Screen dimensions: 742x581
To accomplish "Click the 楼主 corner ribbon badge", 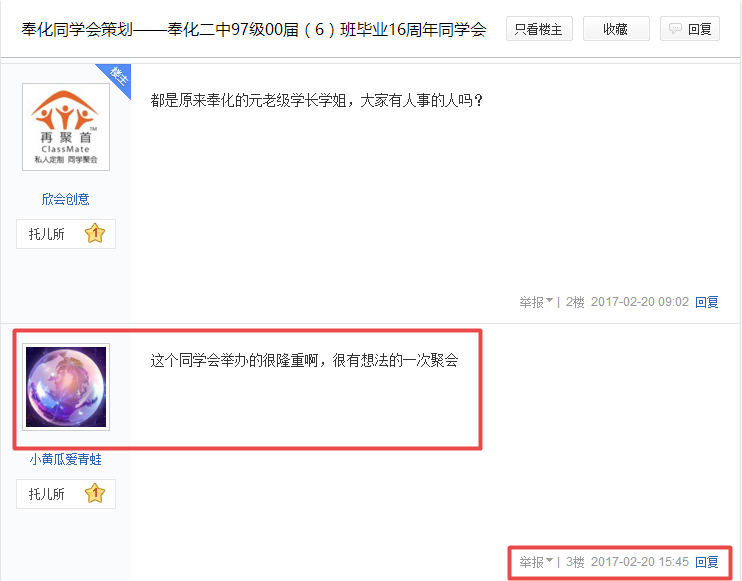I will 116,78.
